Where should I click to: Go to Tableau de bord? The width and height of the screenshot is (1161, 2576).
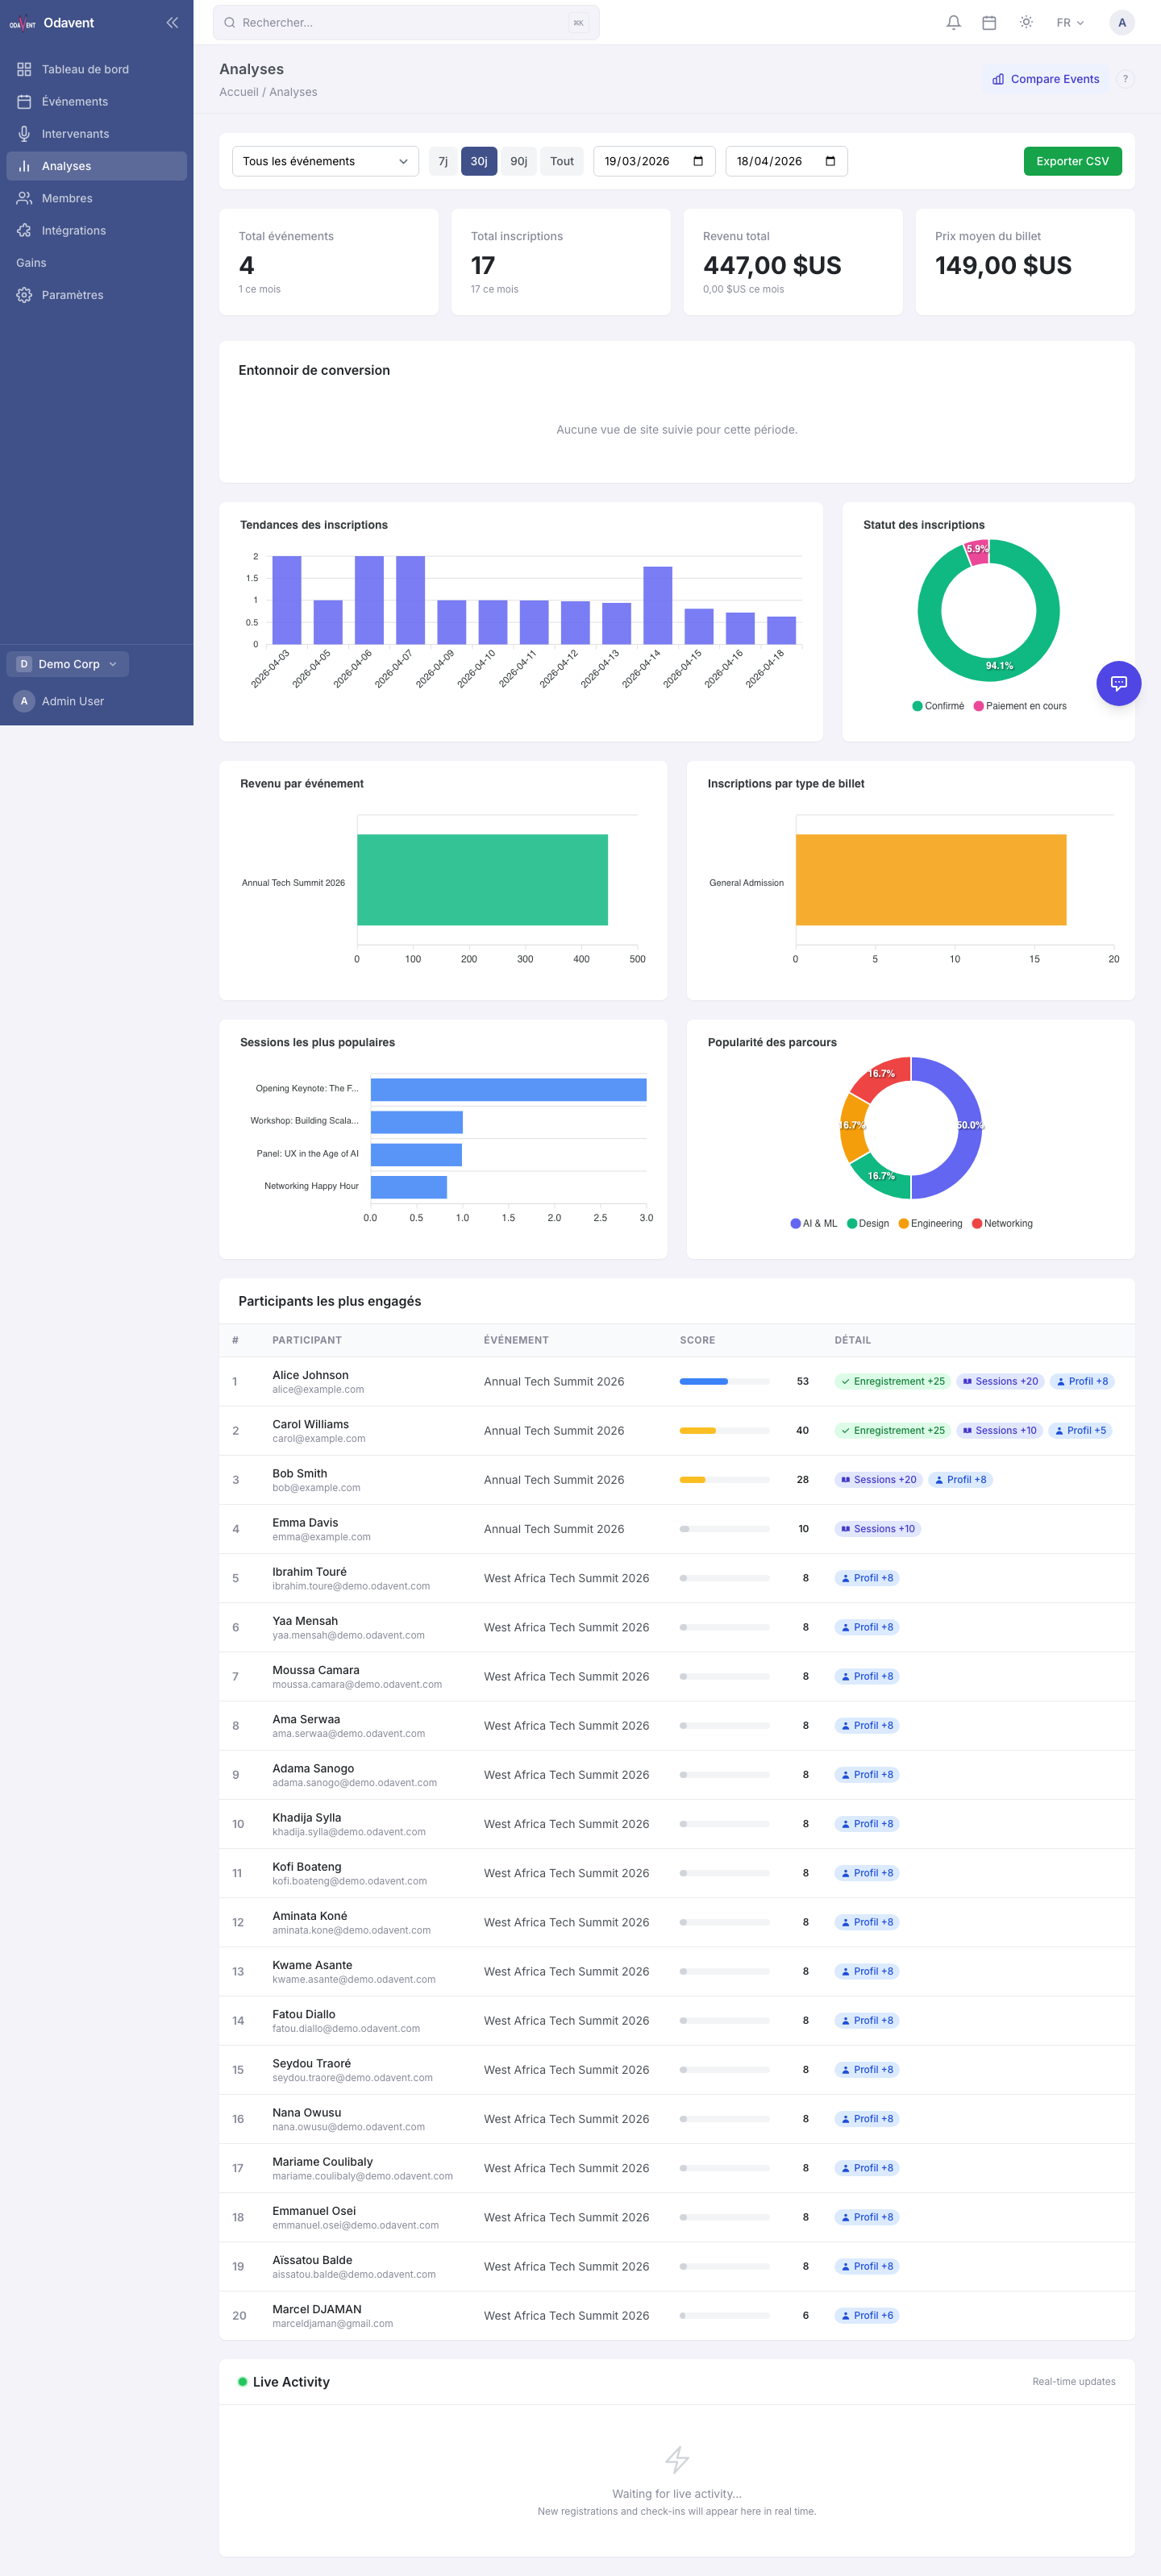click(96, 69)
